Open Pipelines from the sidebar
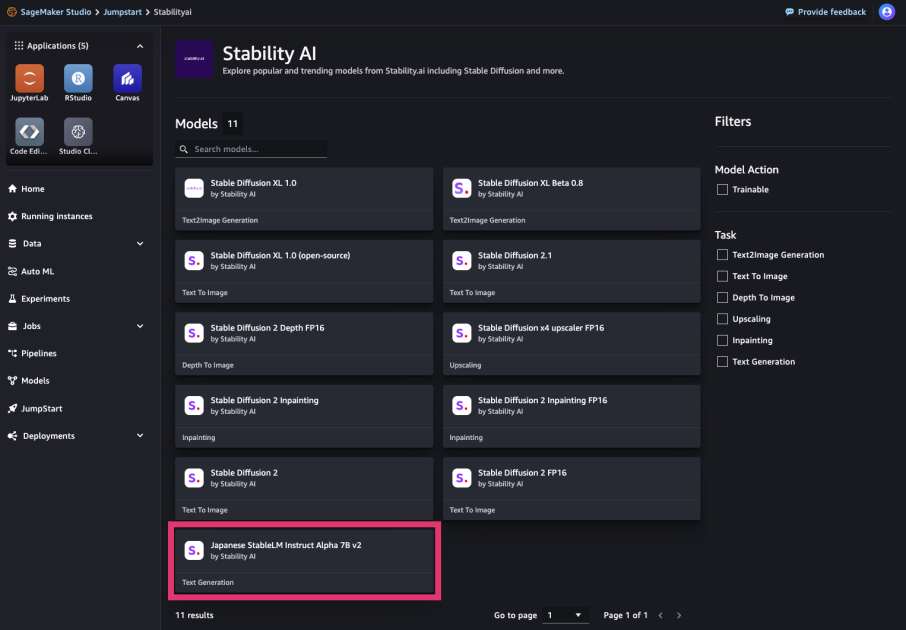This screenshot has width=906, height=630. click(40, 353)
